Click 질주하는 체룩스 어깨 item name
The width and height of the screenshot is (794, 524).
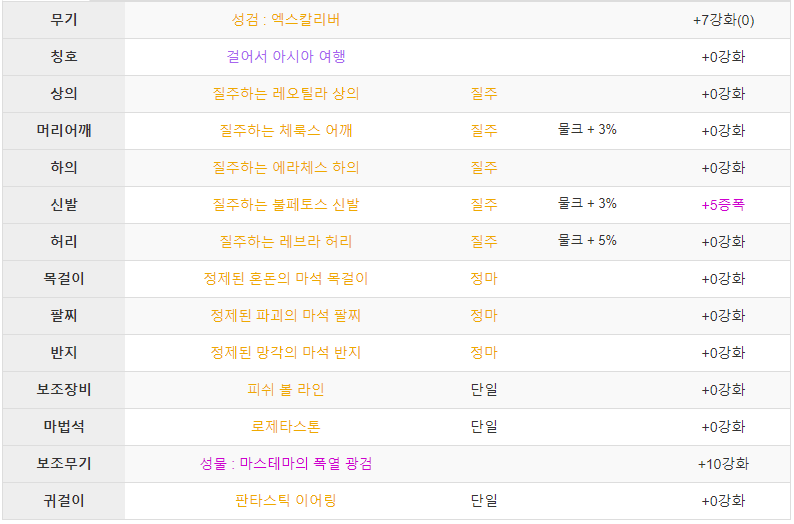point(286,131)
